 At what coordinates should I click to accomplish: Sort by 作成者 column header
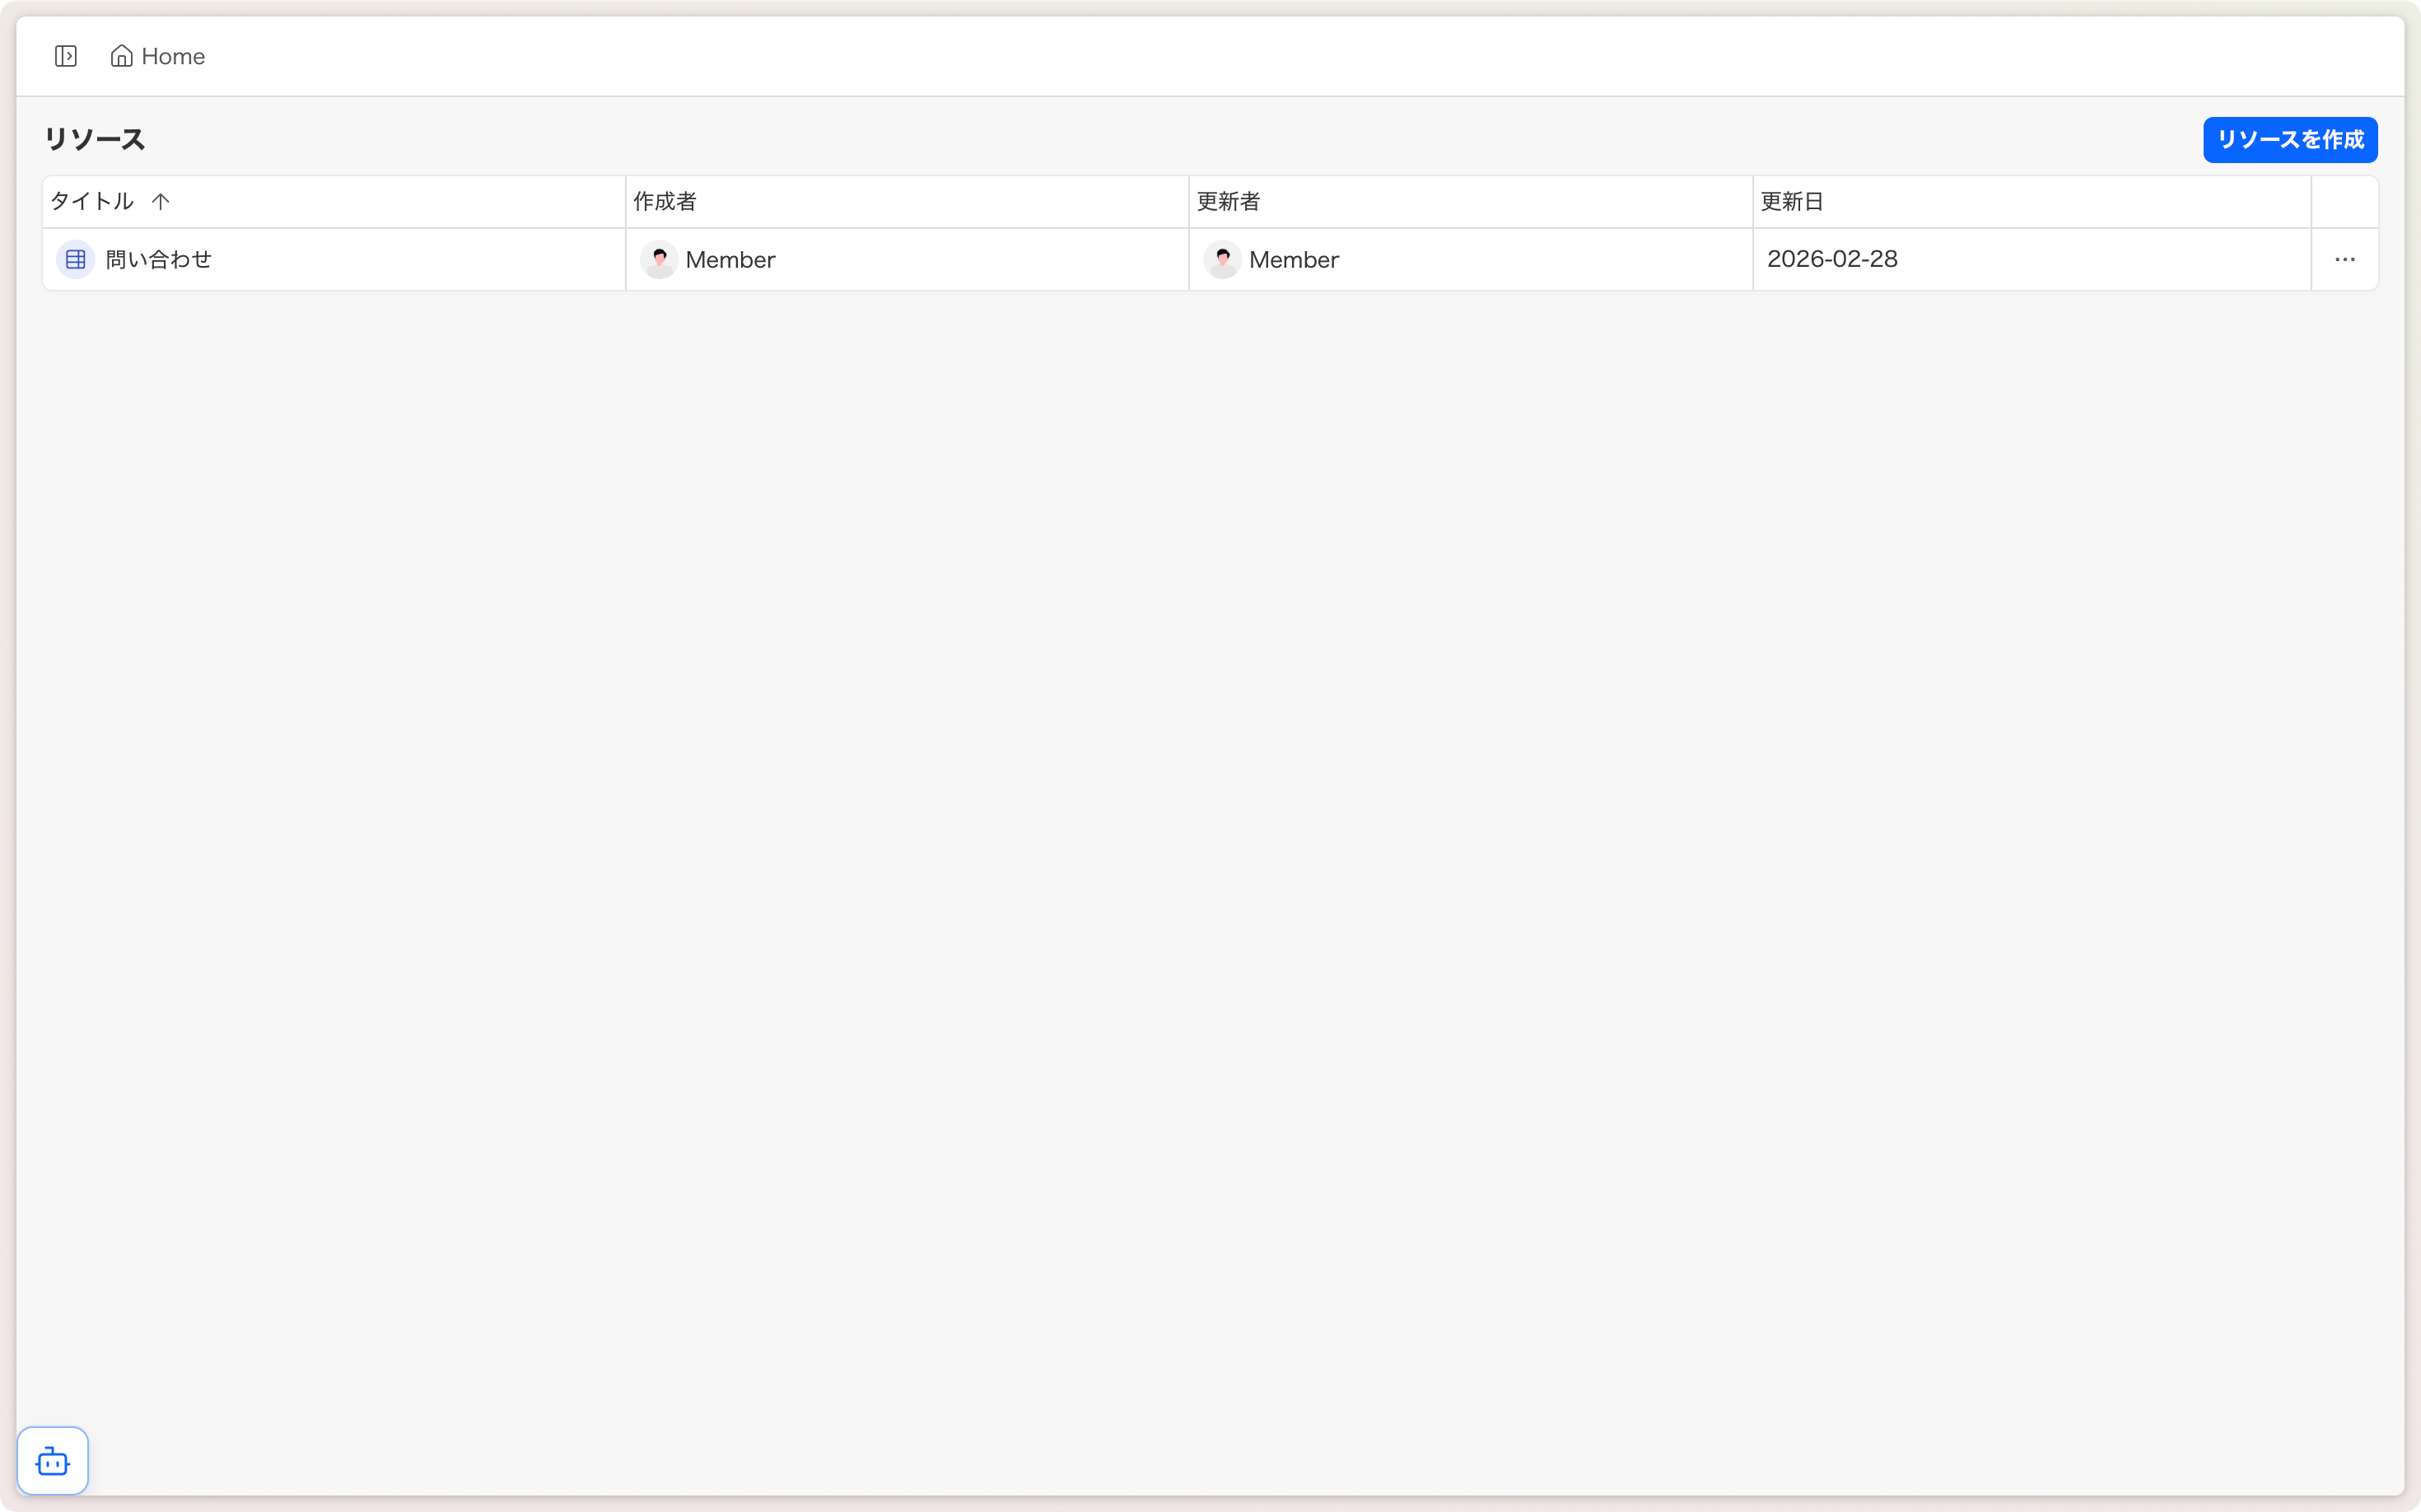[x=665, y=202]
